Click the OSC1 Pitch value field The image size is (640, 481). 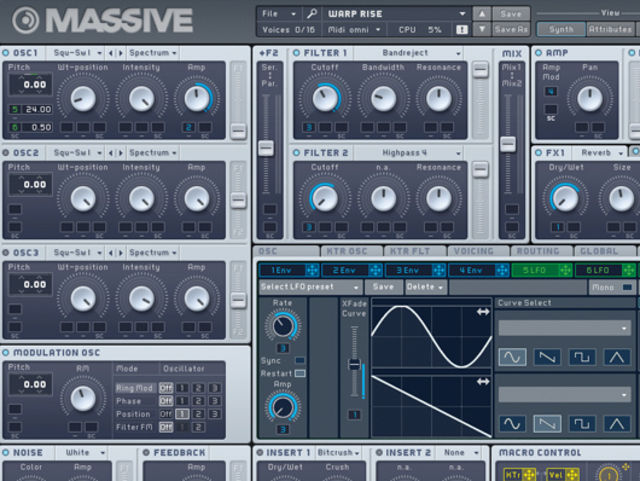point(31,85)
